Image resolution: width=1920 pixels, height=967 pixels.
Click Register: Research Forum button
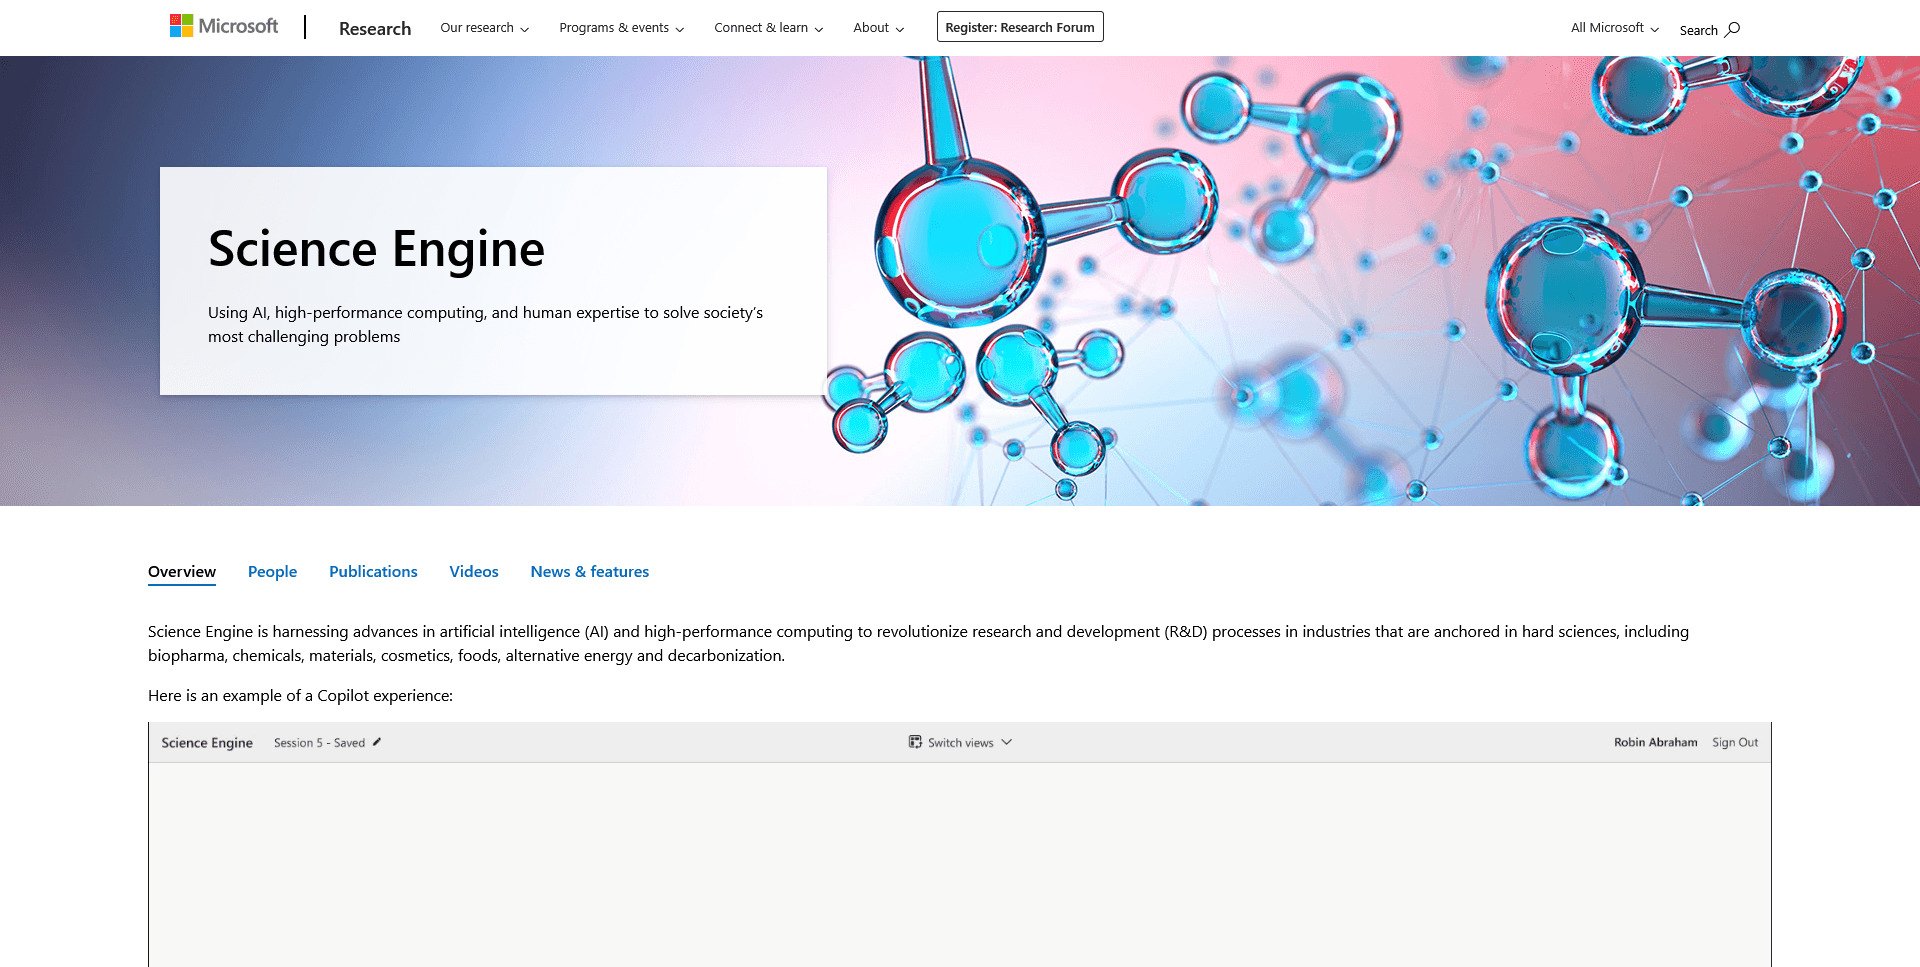click(1020, 27)
